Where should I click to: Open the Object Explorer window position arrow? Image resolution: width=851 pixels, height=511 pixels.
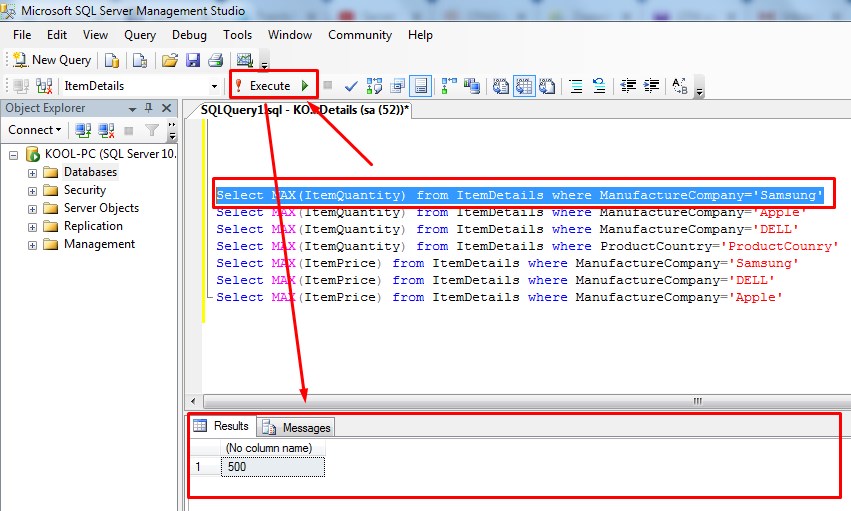(132, 109)
